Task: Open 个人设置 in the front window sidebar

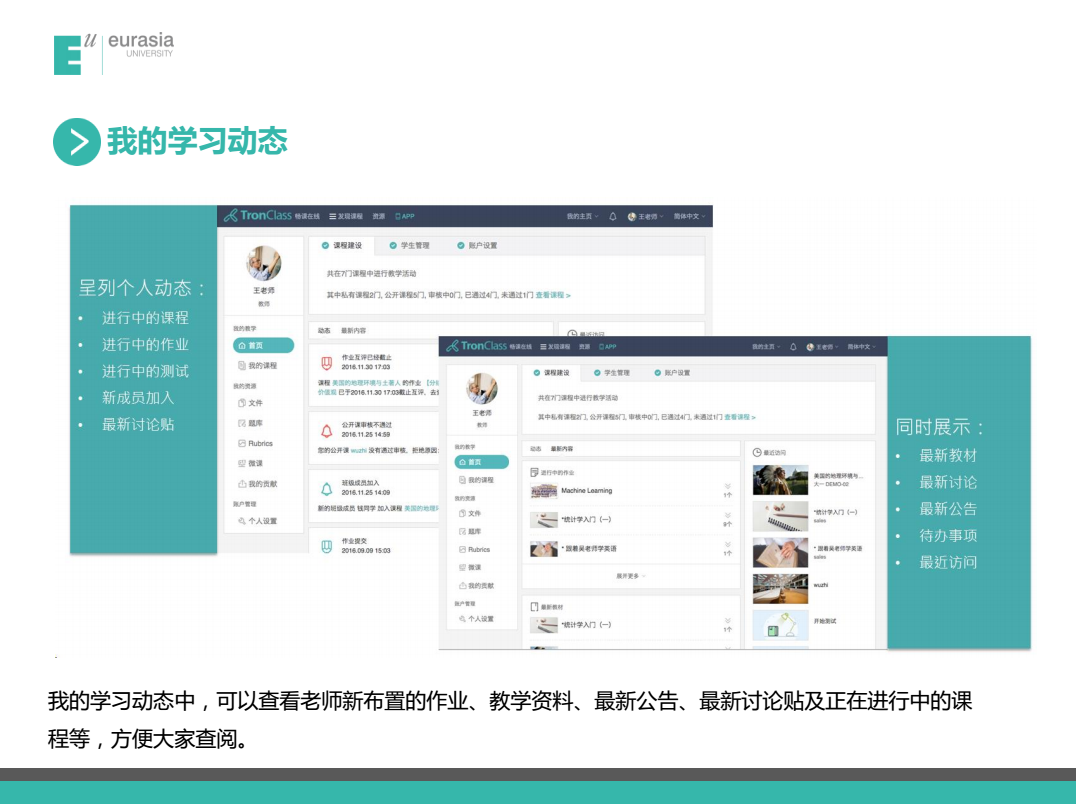Action: pos(476,619)
